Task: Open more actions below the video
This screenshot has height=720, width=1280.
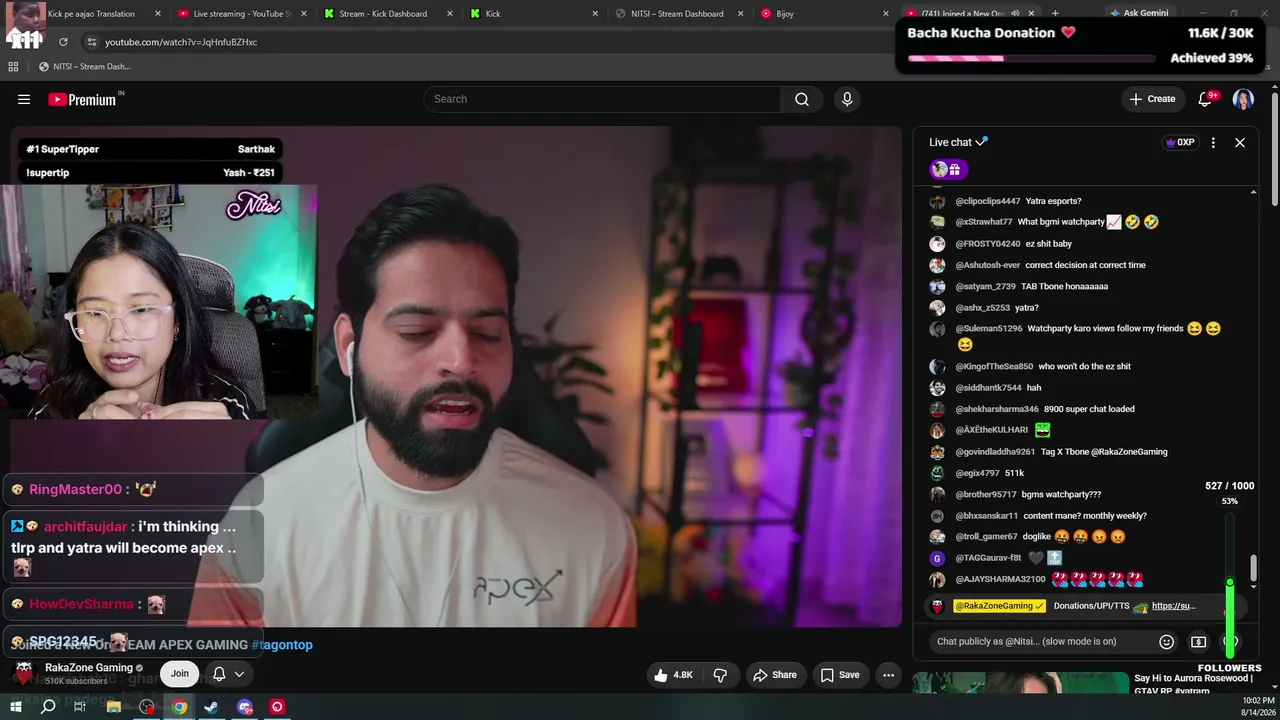Action: pos(888,675)
